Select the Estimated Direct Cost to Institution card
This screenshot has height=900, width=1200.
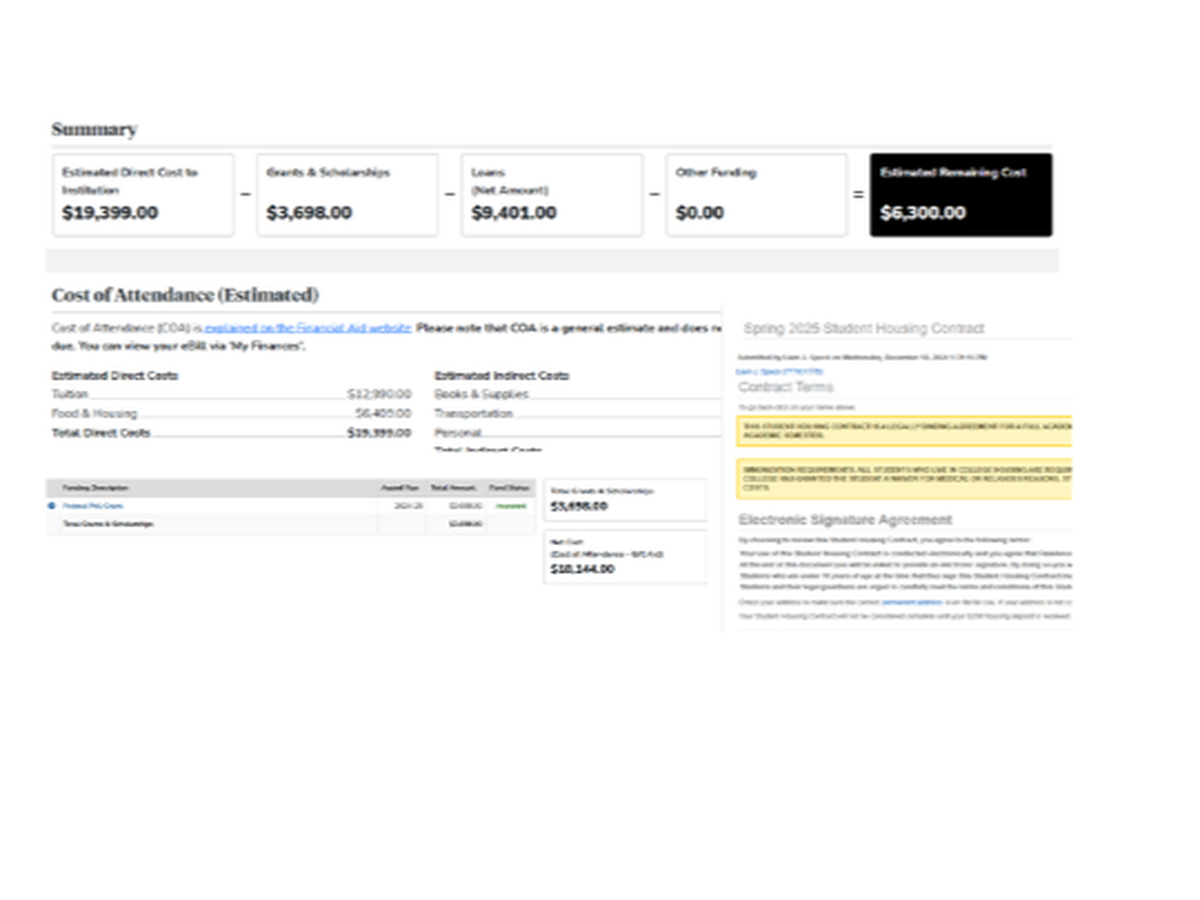[x=143, y=195]
